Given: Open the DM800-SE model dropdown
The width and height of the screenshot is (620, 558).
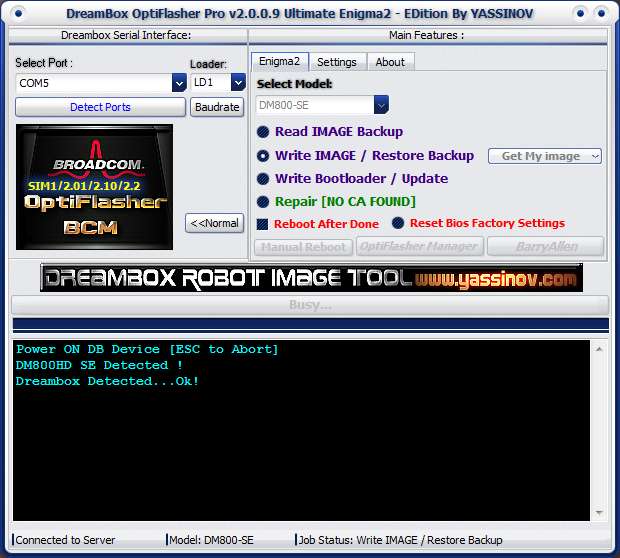Looking at the screenshot, I should click(x=381, y=105).
